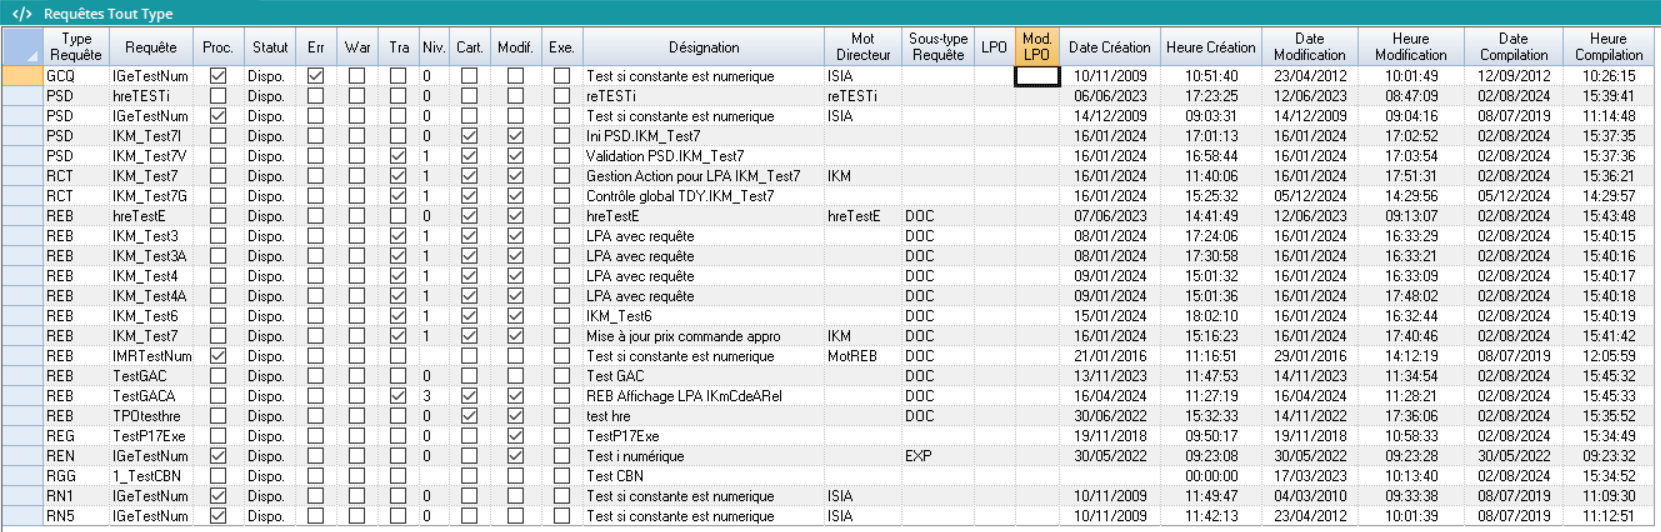Click the TPOtesthre cell in Requête column
1661x532 pixels.
[147, 416]
